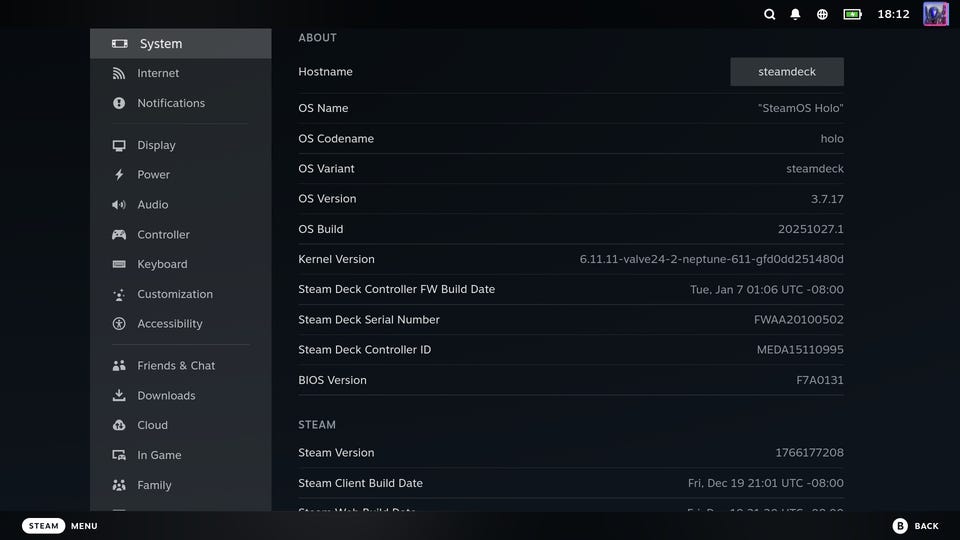Image resolution: width=960 pixels, height=540 pixels.
Task: Click the Notifications alert icon in sidebar
Action: point(119,103)
